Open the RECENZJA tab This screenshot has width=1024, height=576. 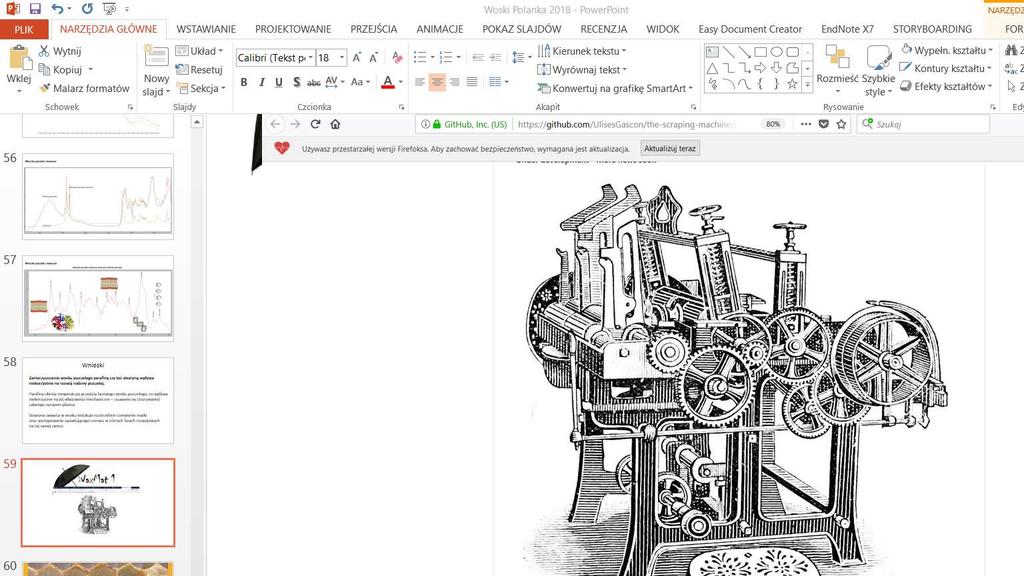(604, 29)
